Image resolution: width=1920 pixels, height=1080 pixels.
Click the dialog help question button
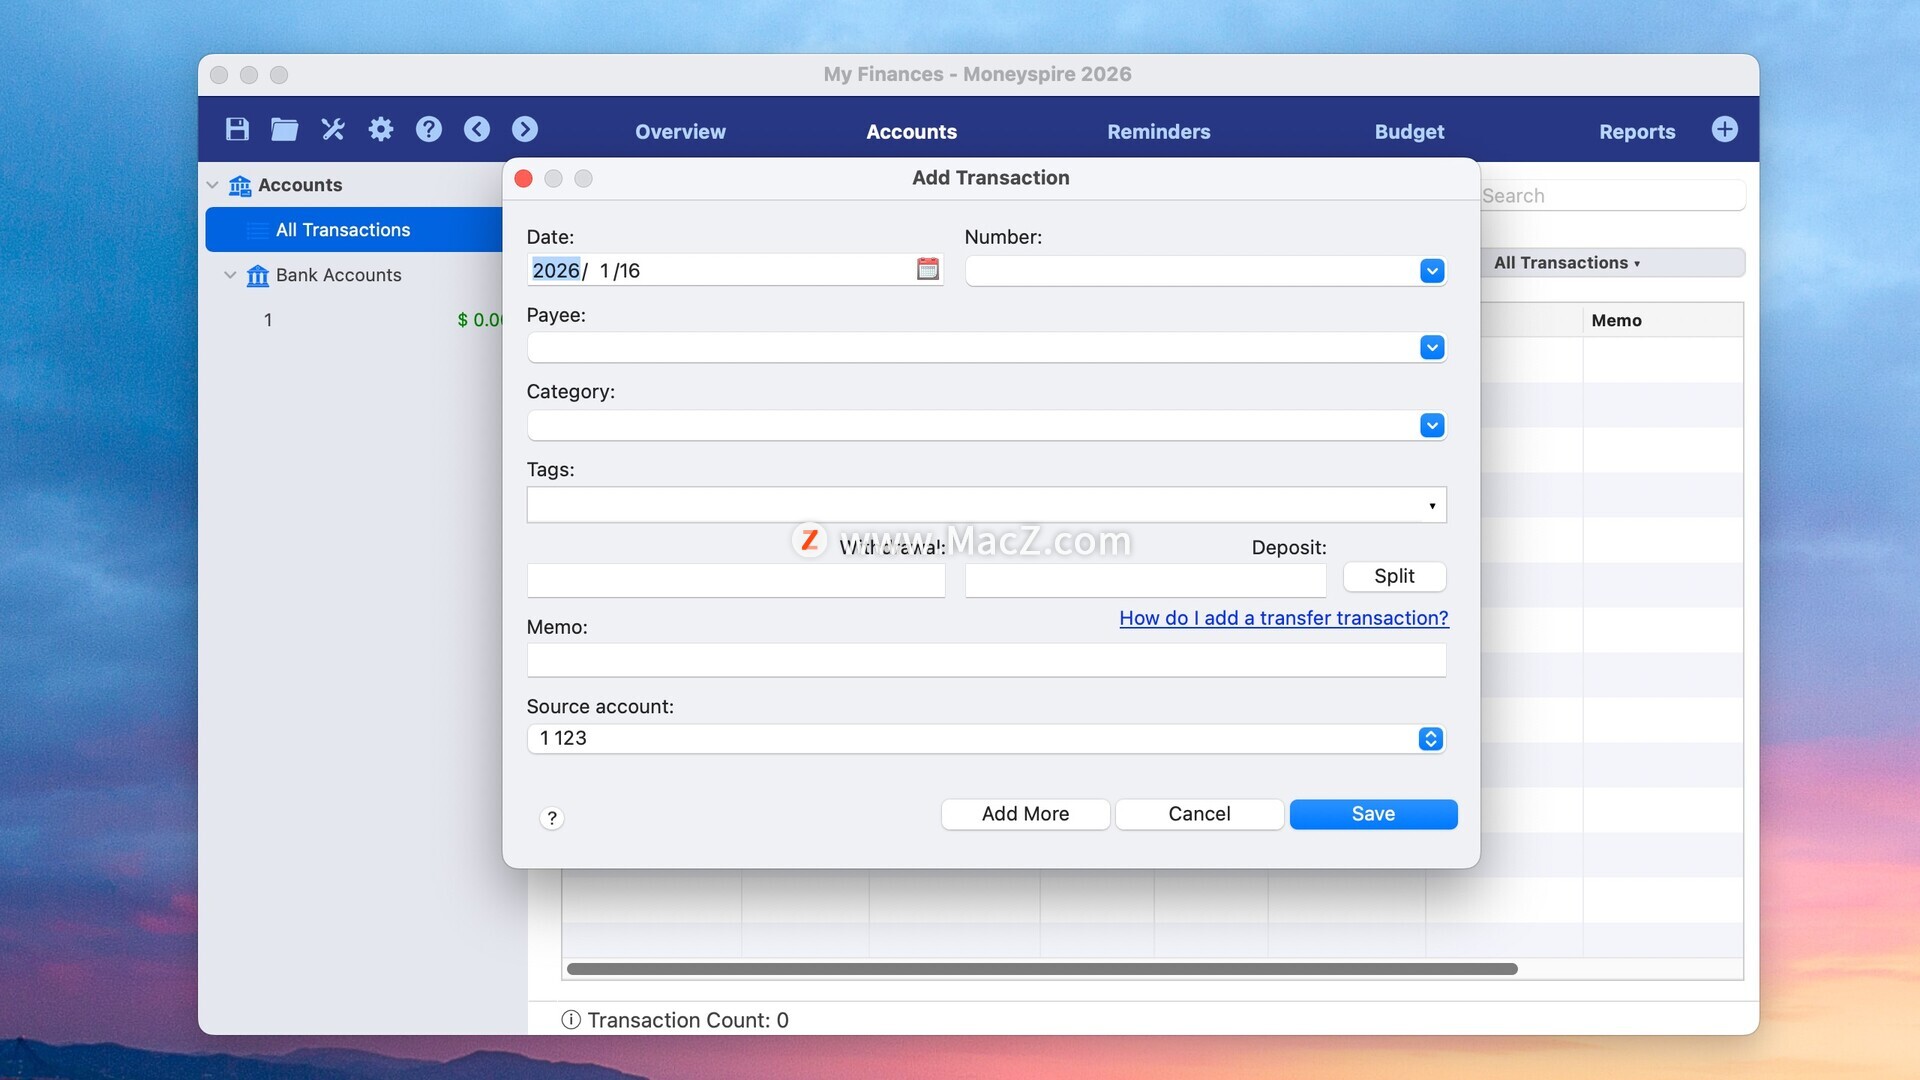tap(551, 818)
